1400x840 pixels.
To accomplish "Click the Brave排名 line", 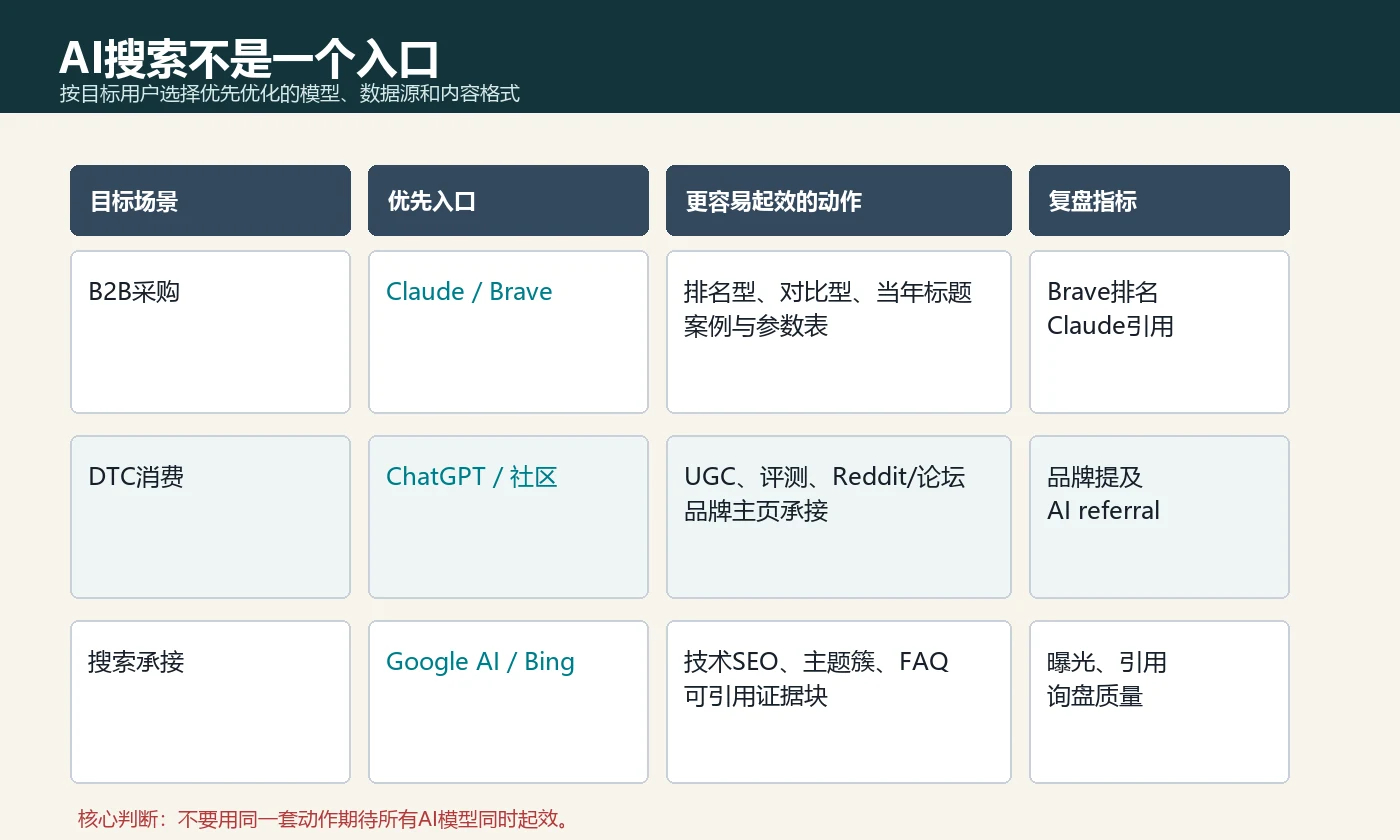I will click(1103, 292).
